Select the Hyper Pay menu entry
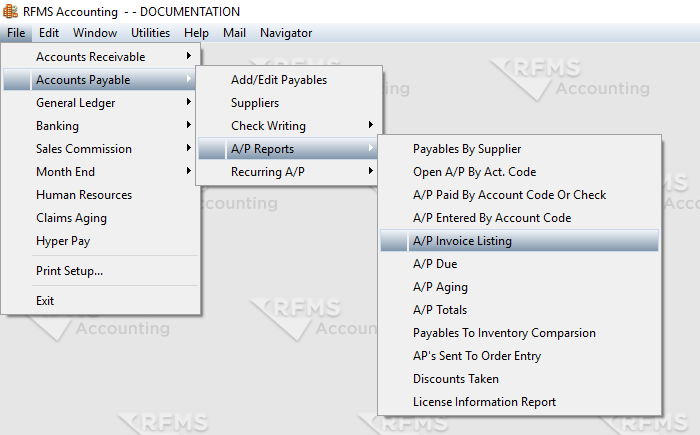The width and height of the screenshot is (700, 435). pyautogui.click(x=101, y=241)
